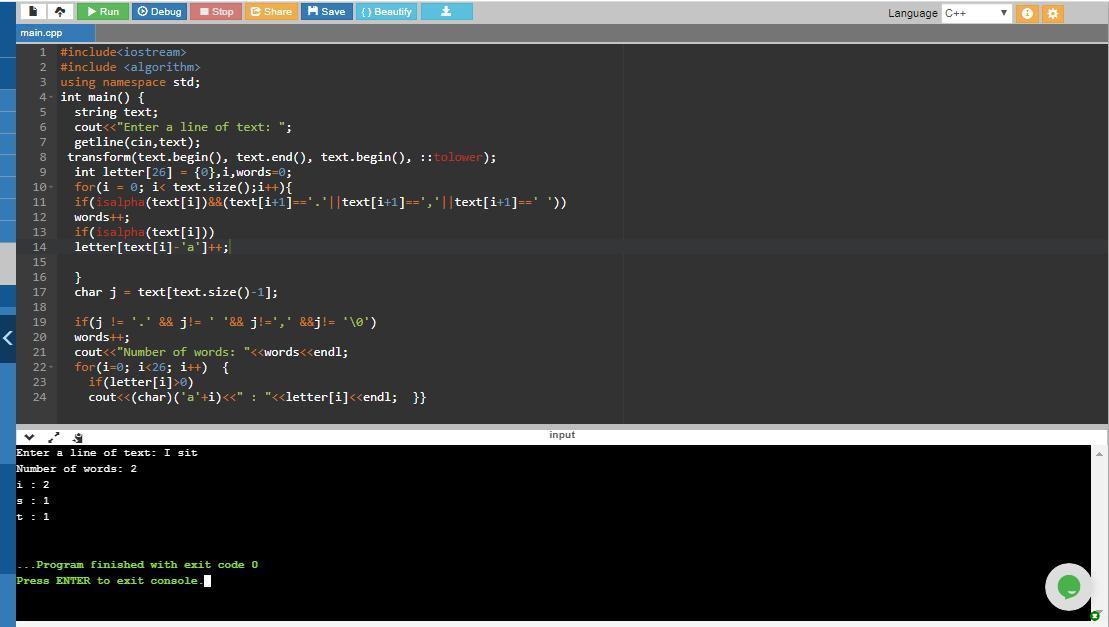Open the info icon next to Language
This screenshot has height=627, width=1109.
coord(1027,13)
